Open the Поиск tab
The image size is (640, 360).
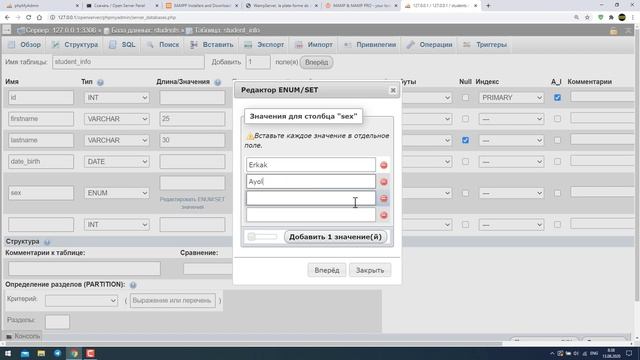click(x=163, y=45)
